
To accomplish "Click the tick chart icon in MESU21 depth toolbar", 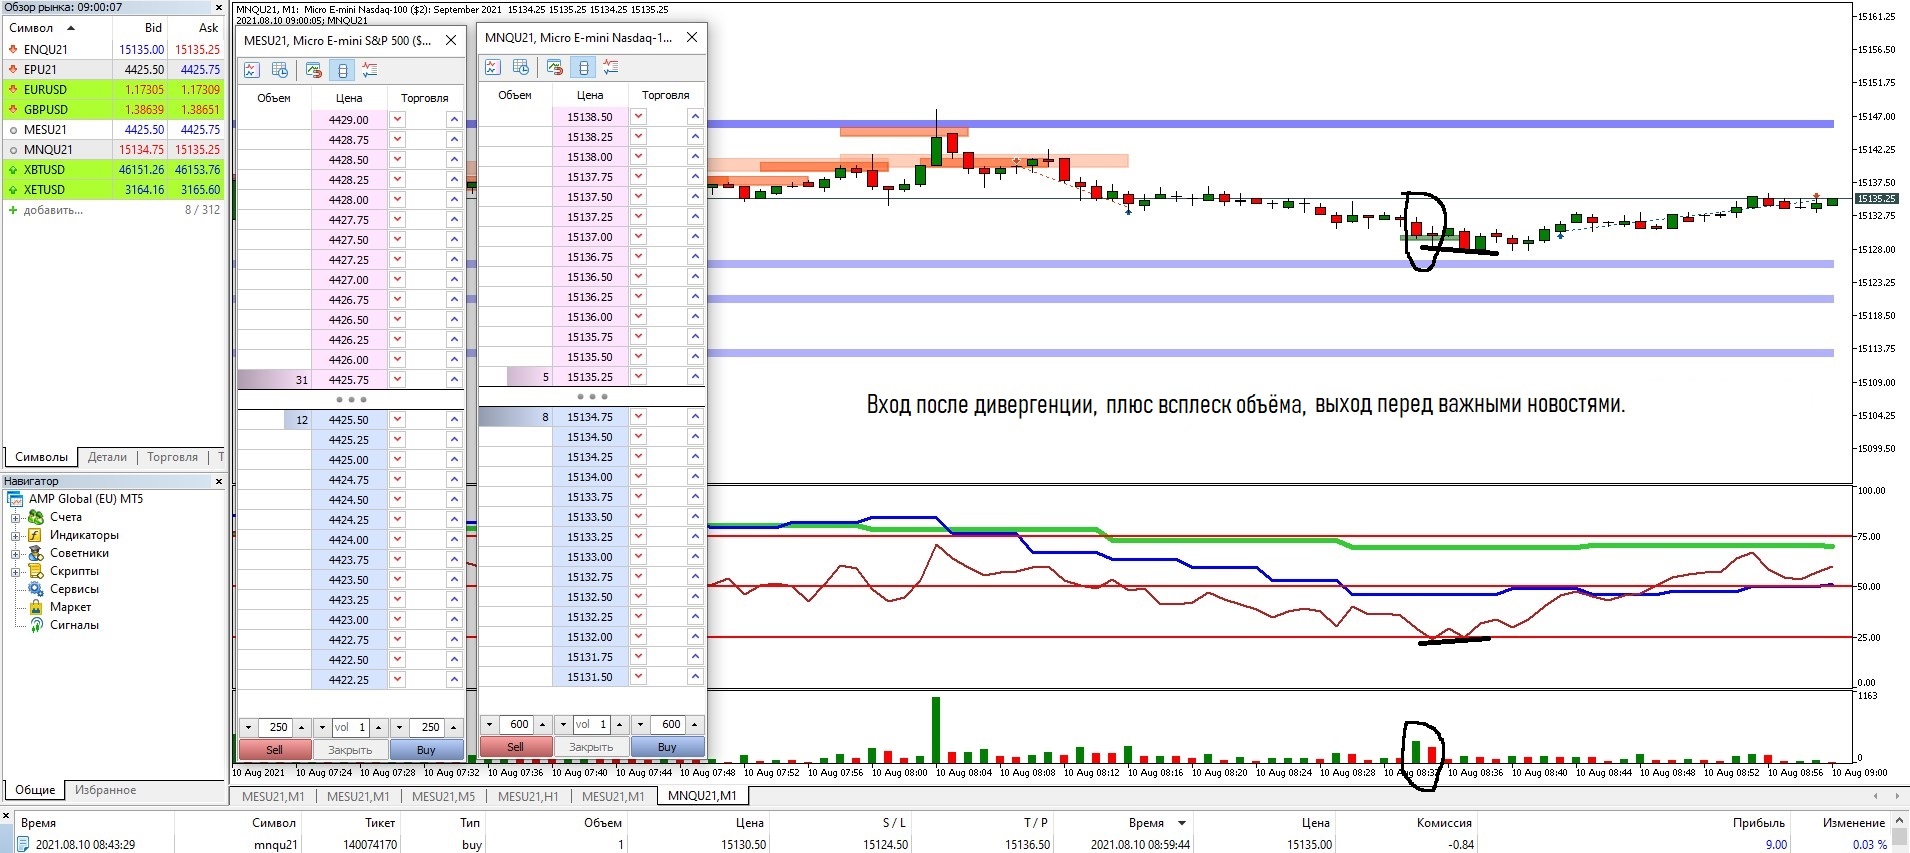I will [x=252, y=70].
